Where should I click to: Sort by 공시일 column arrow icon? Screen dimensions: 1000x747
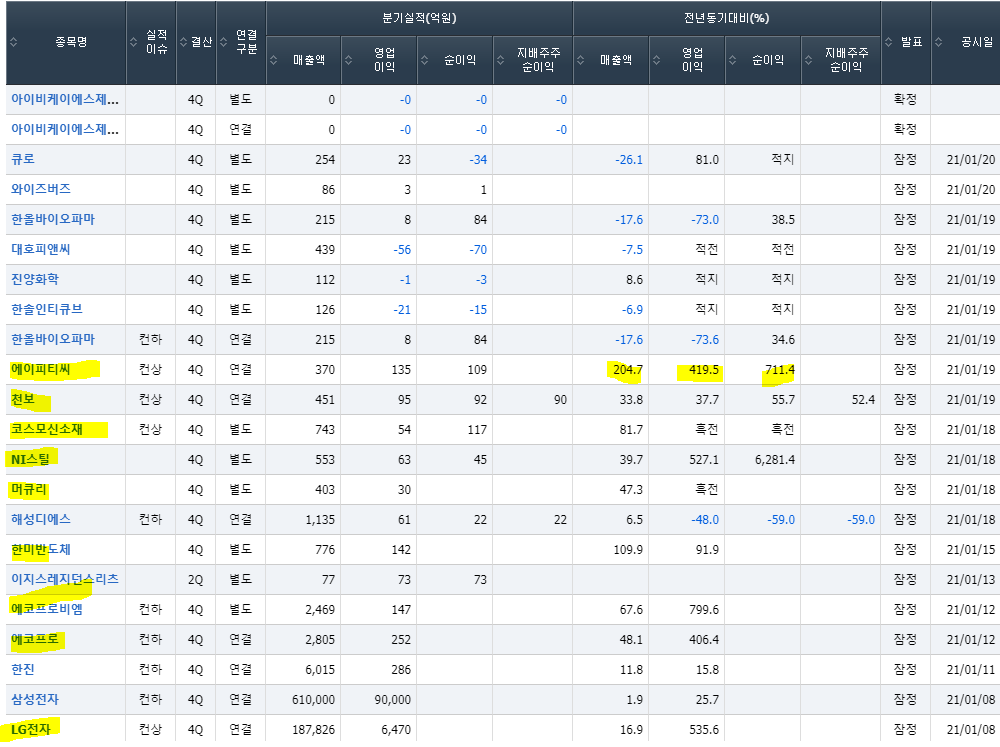click(939, 42)
